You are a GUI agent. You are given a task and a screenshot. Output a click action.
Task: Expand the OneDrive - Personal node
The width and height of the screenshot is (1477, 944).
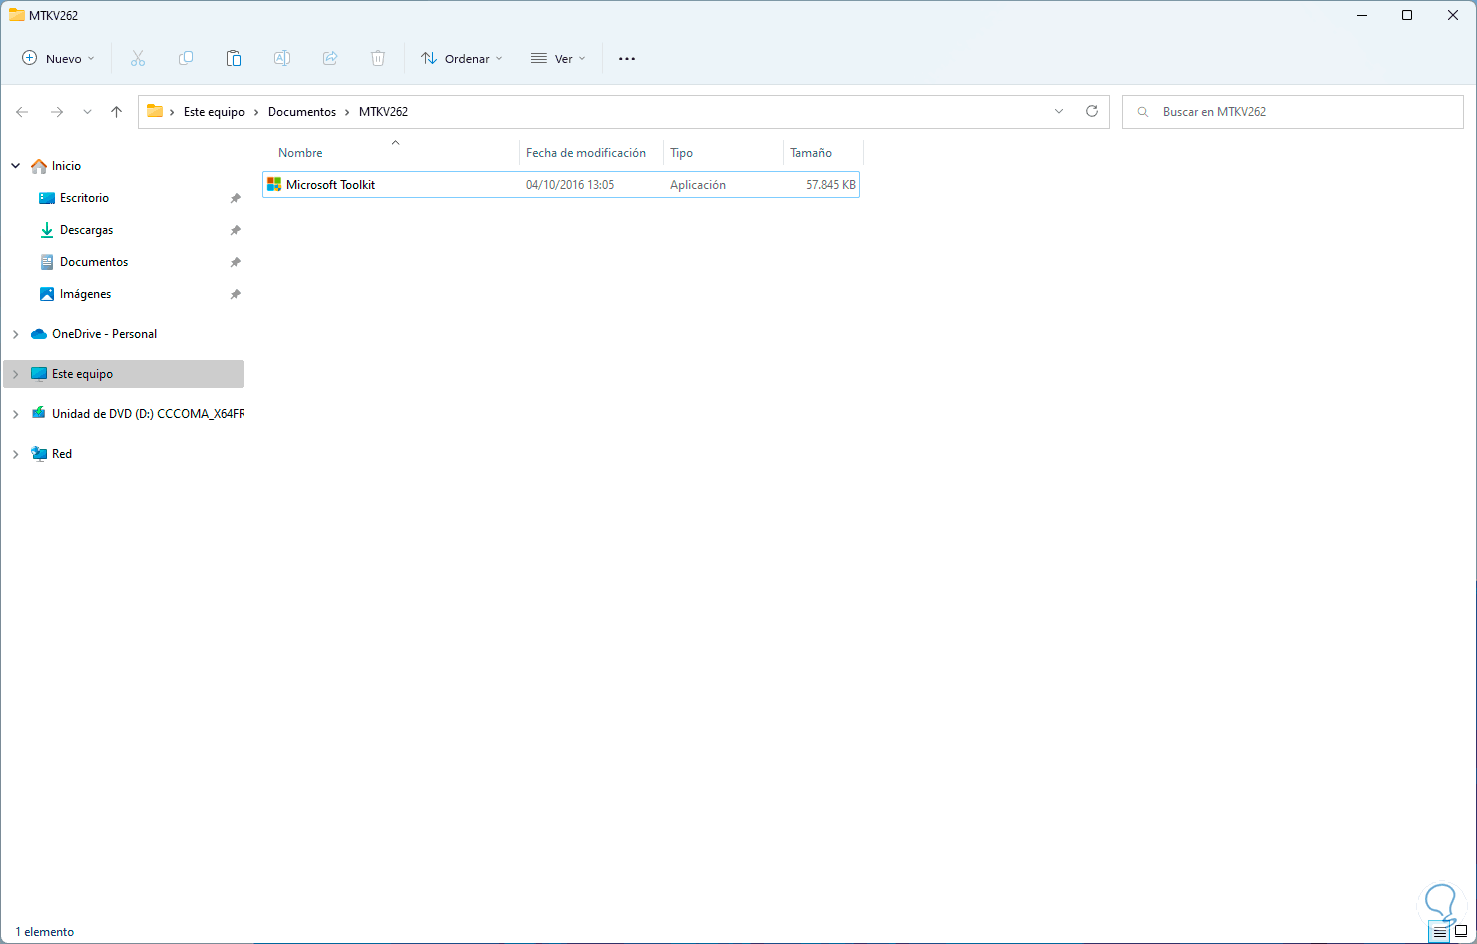(x=16, y=334)
